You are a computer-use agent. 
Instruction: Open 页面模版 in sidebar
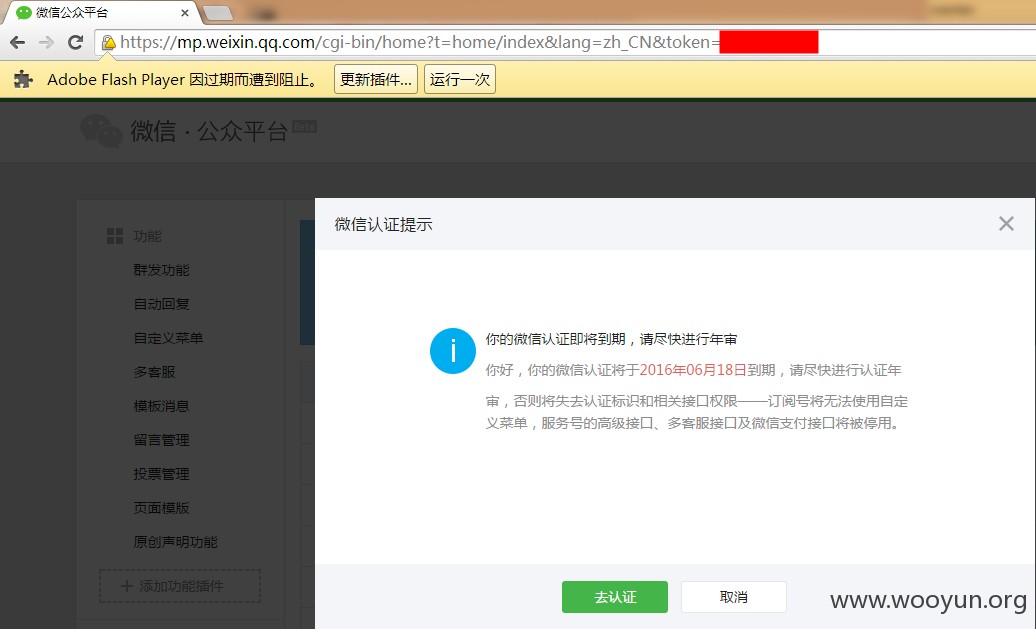click(x=161, y=508)
